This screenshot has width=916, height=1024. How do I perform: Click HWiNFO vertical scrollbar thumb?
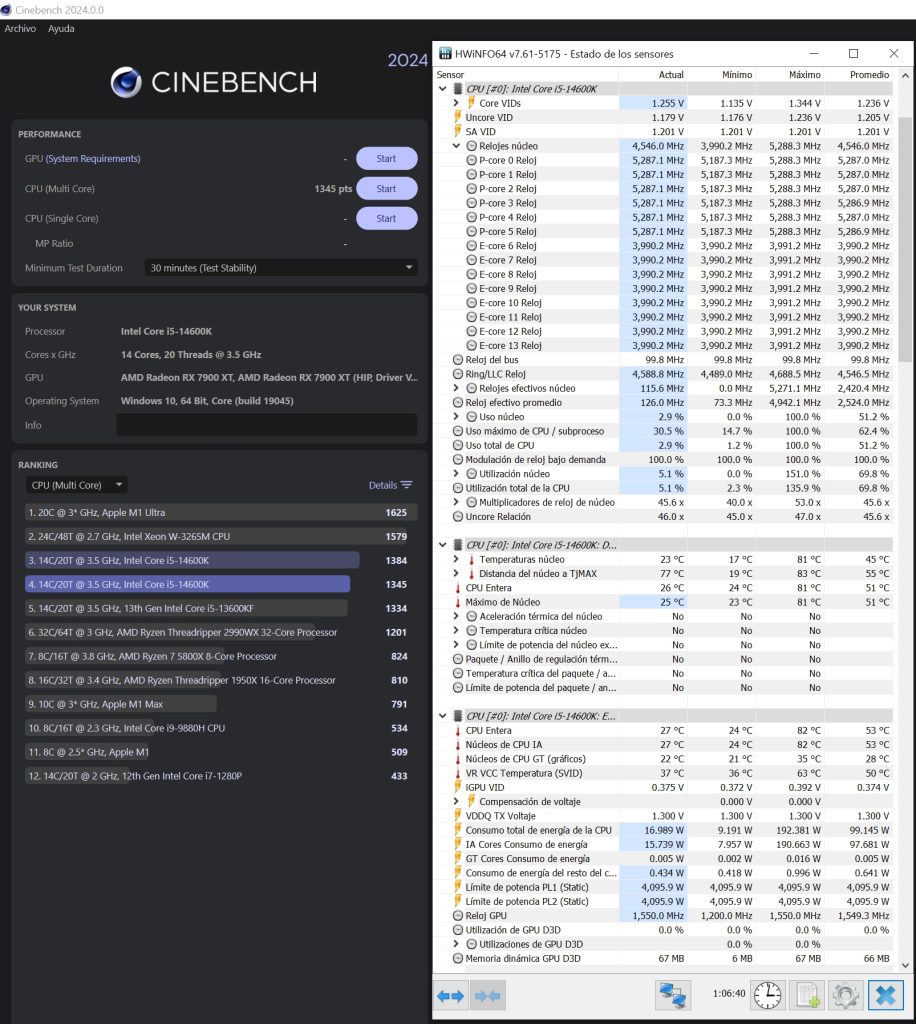click(905, 240)
